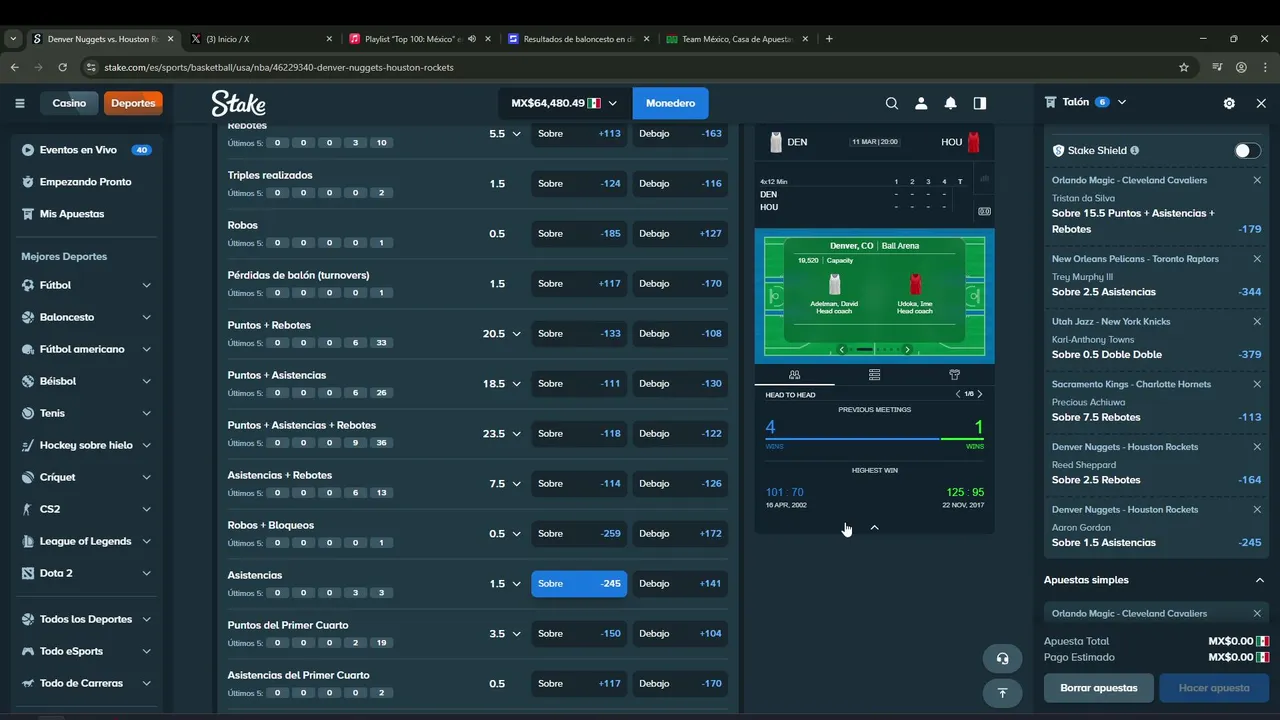Screen dimensions: 1280x720
Task: Open Empezando Pronto section
Action: (x=86, y=182)
